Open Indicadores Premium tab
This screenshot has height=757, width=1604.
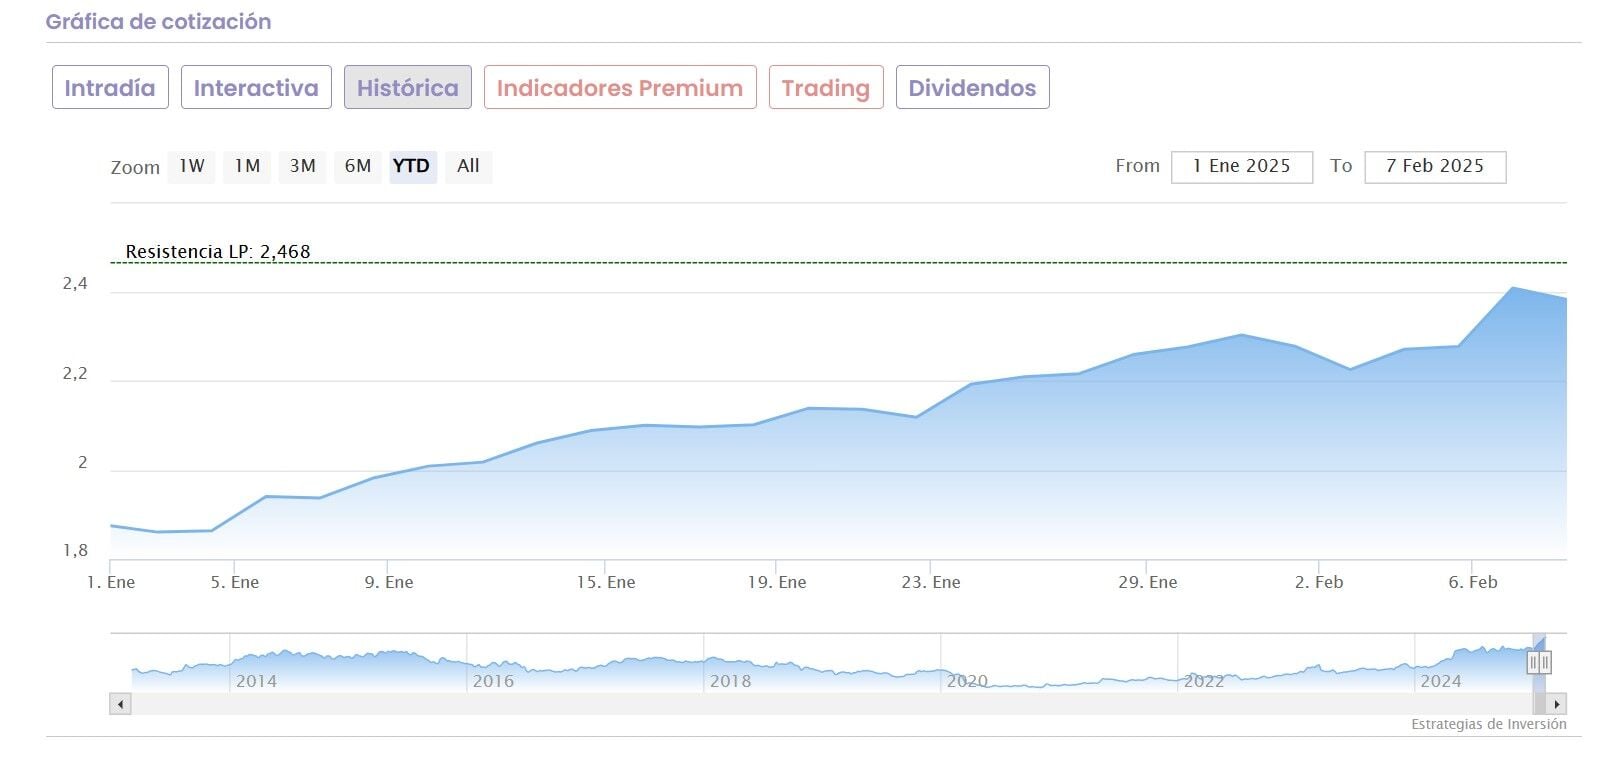619,88
